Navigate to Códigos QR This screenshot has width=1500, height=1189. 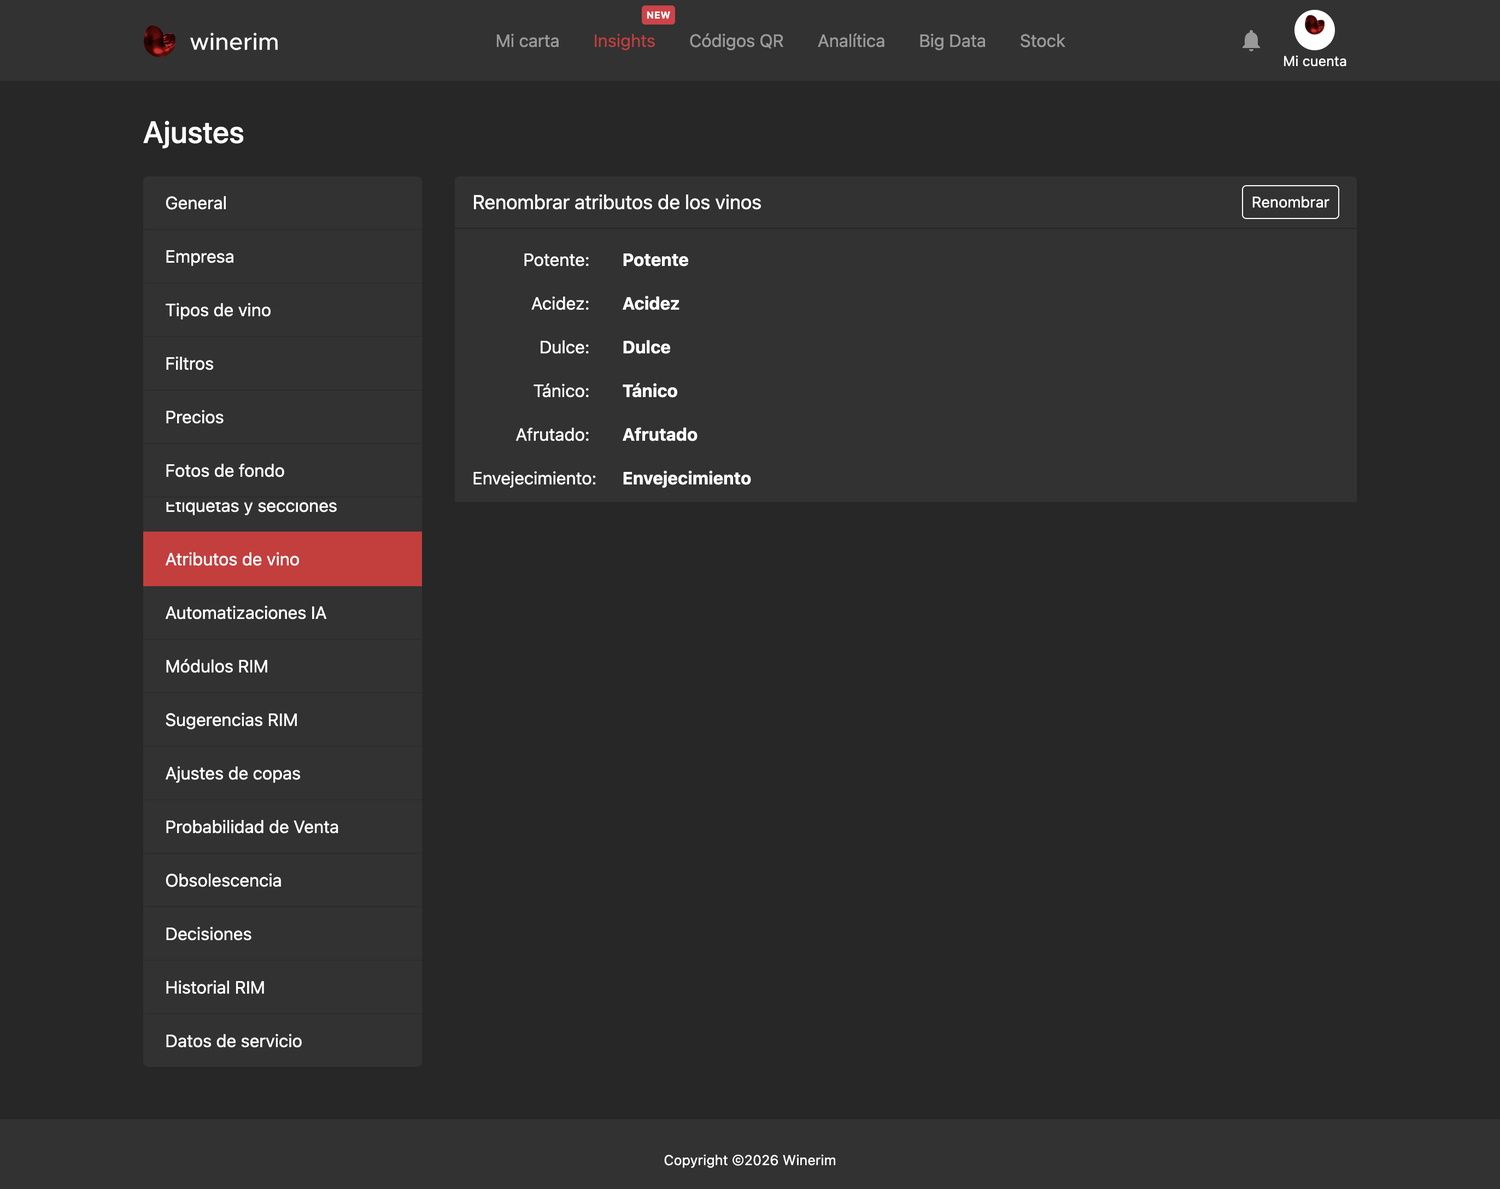pyautogui.click(x=736, y=41)
